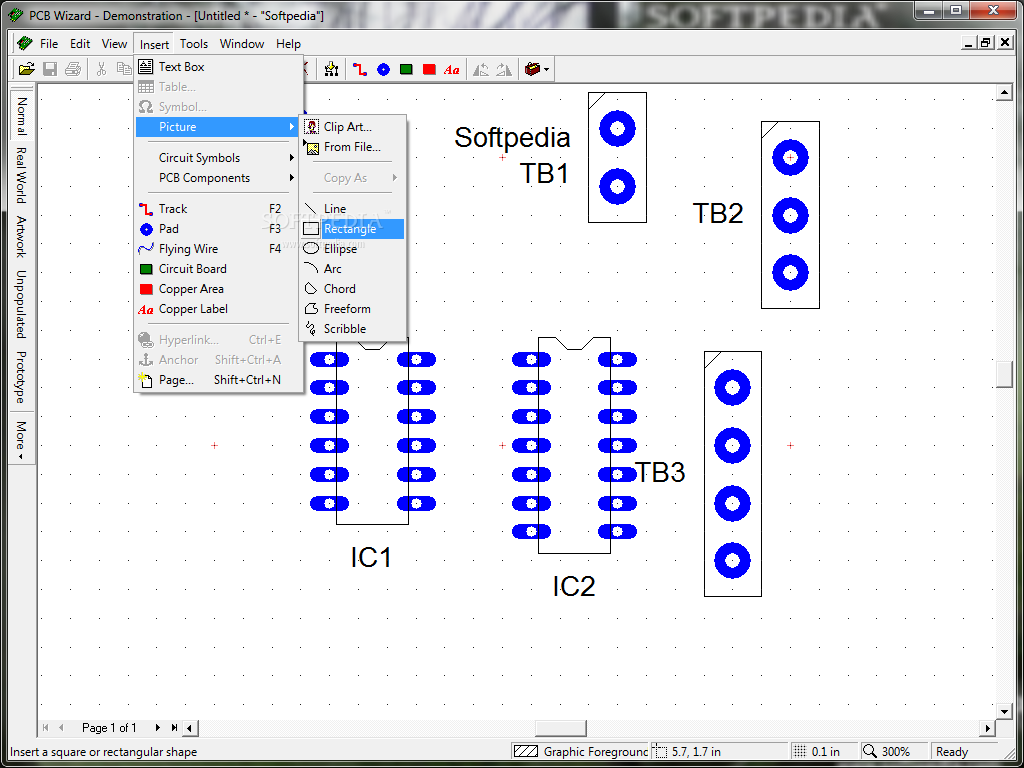Select Clip Art... from the Picture submenu
The height and width of the screenshot is (768, 1024).
pos(353,127)
